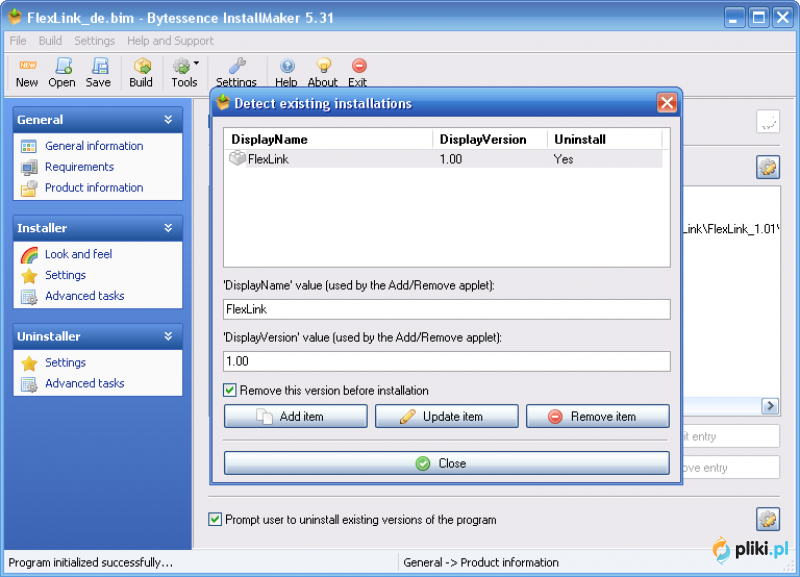800x577 pixels.
Task: Open Requirements link in sidebar
Action: [x=80, y=167]
